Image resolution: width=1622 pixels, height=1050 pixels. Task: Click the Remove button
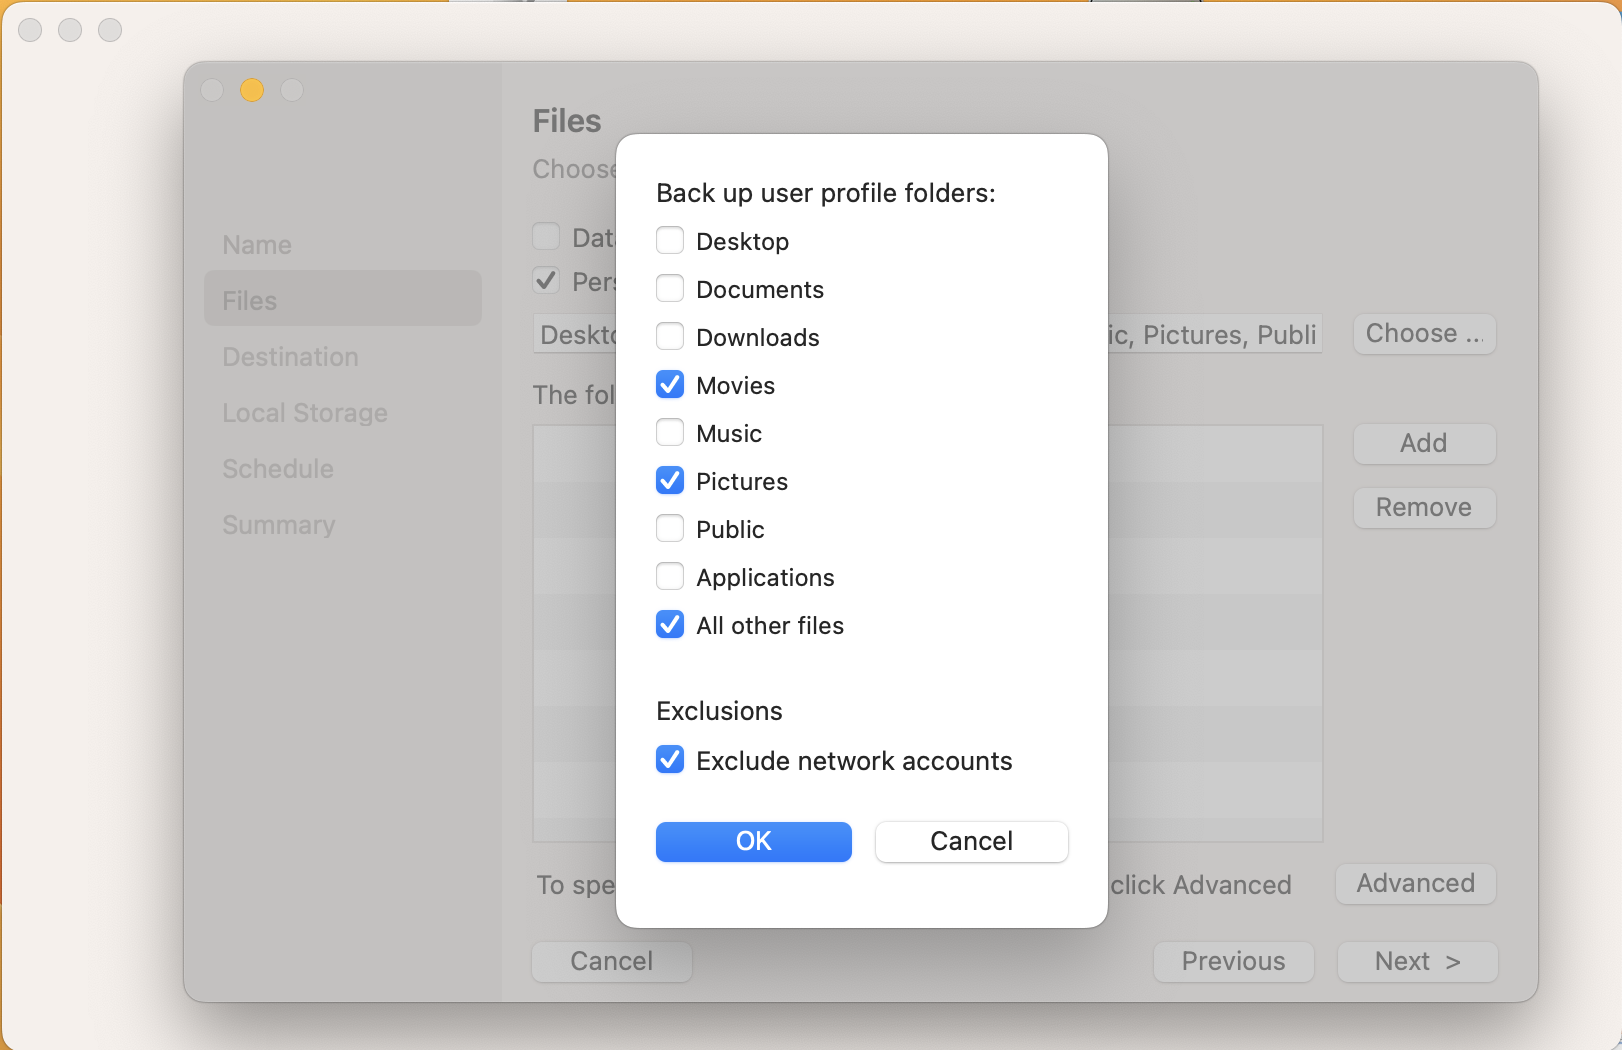1425,507
